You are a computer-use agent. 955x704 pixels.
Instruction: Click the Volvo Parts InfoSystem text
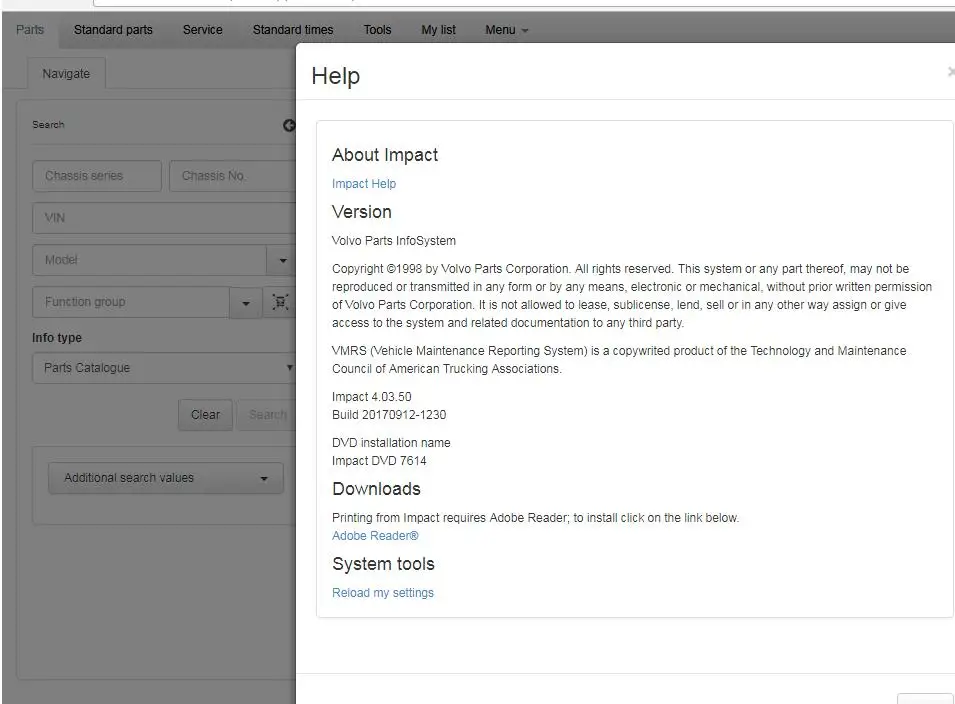coord(393,241)
